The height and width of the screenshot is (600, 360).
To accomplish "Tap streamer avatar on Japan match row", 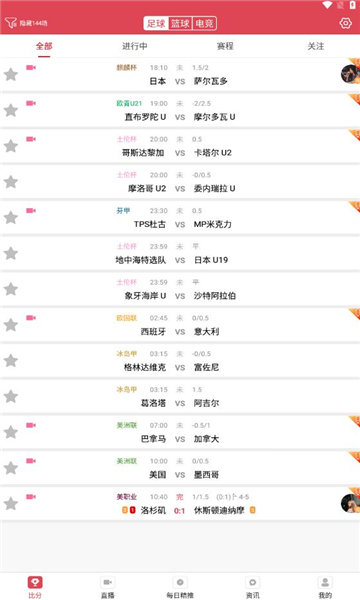I will click(350, 74).
